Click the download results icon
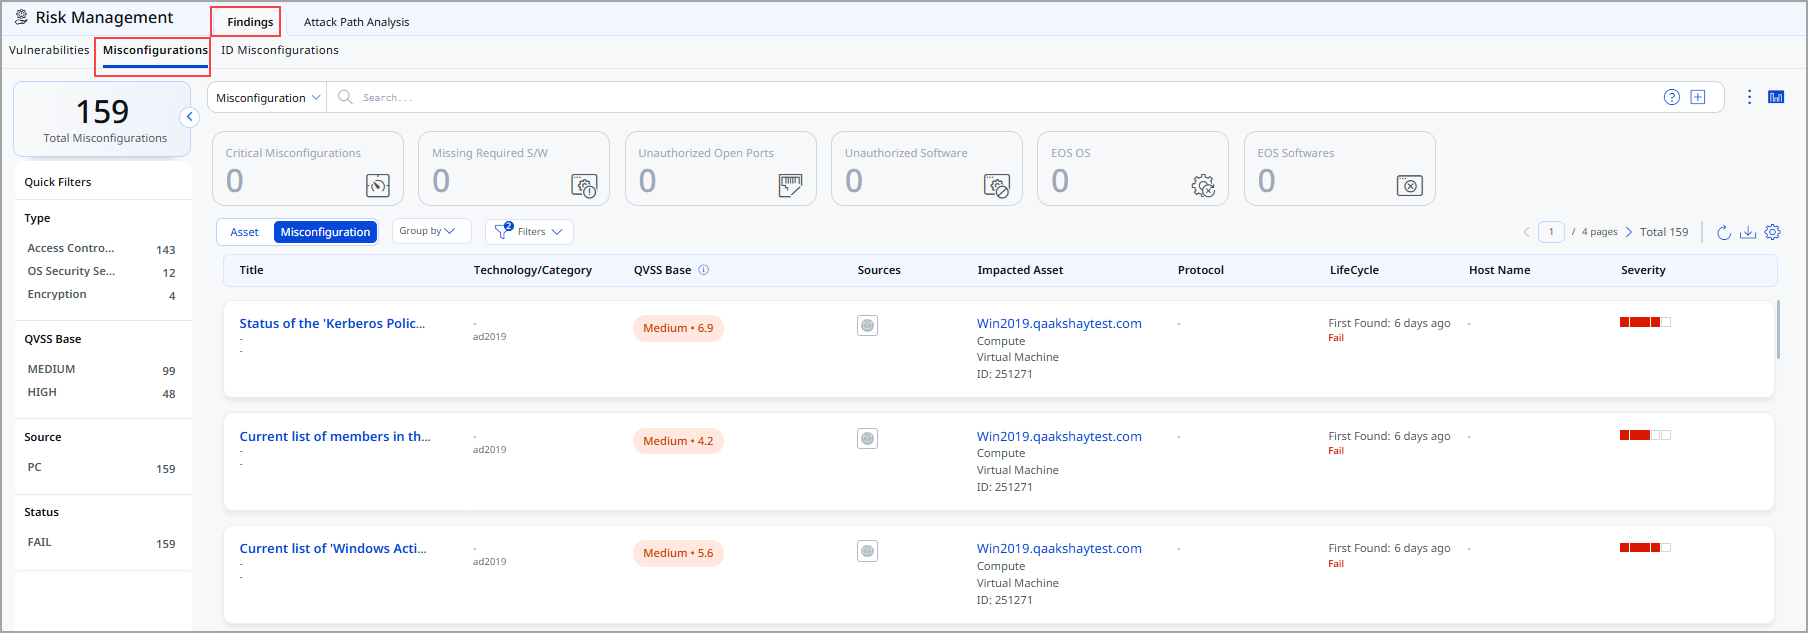This screenshot has width=1808, height=633. pos(1748,232)
